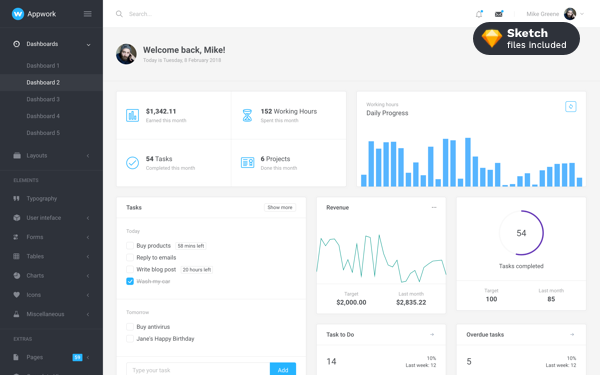This screenshot has width=600, height=375.
Task: Expand the Forms menu chevron
Action: 88,237
